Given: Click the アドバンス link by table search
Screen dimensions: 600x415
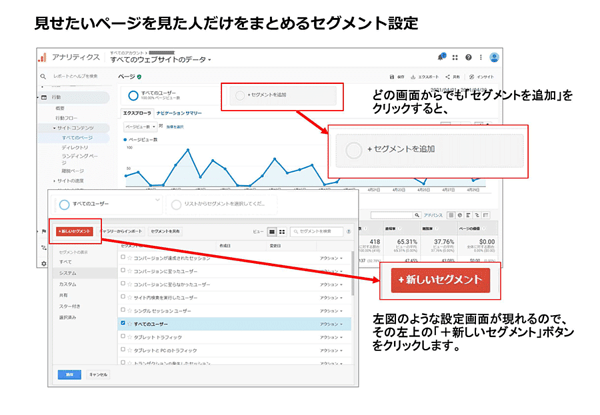Looking at the screenshot, I should click(x=433, y=215).
